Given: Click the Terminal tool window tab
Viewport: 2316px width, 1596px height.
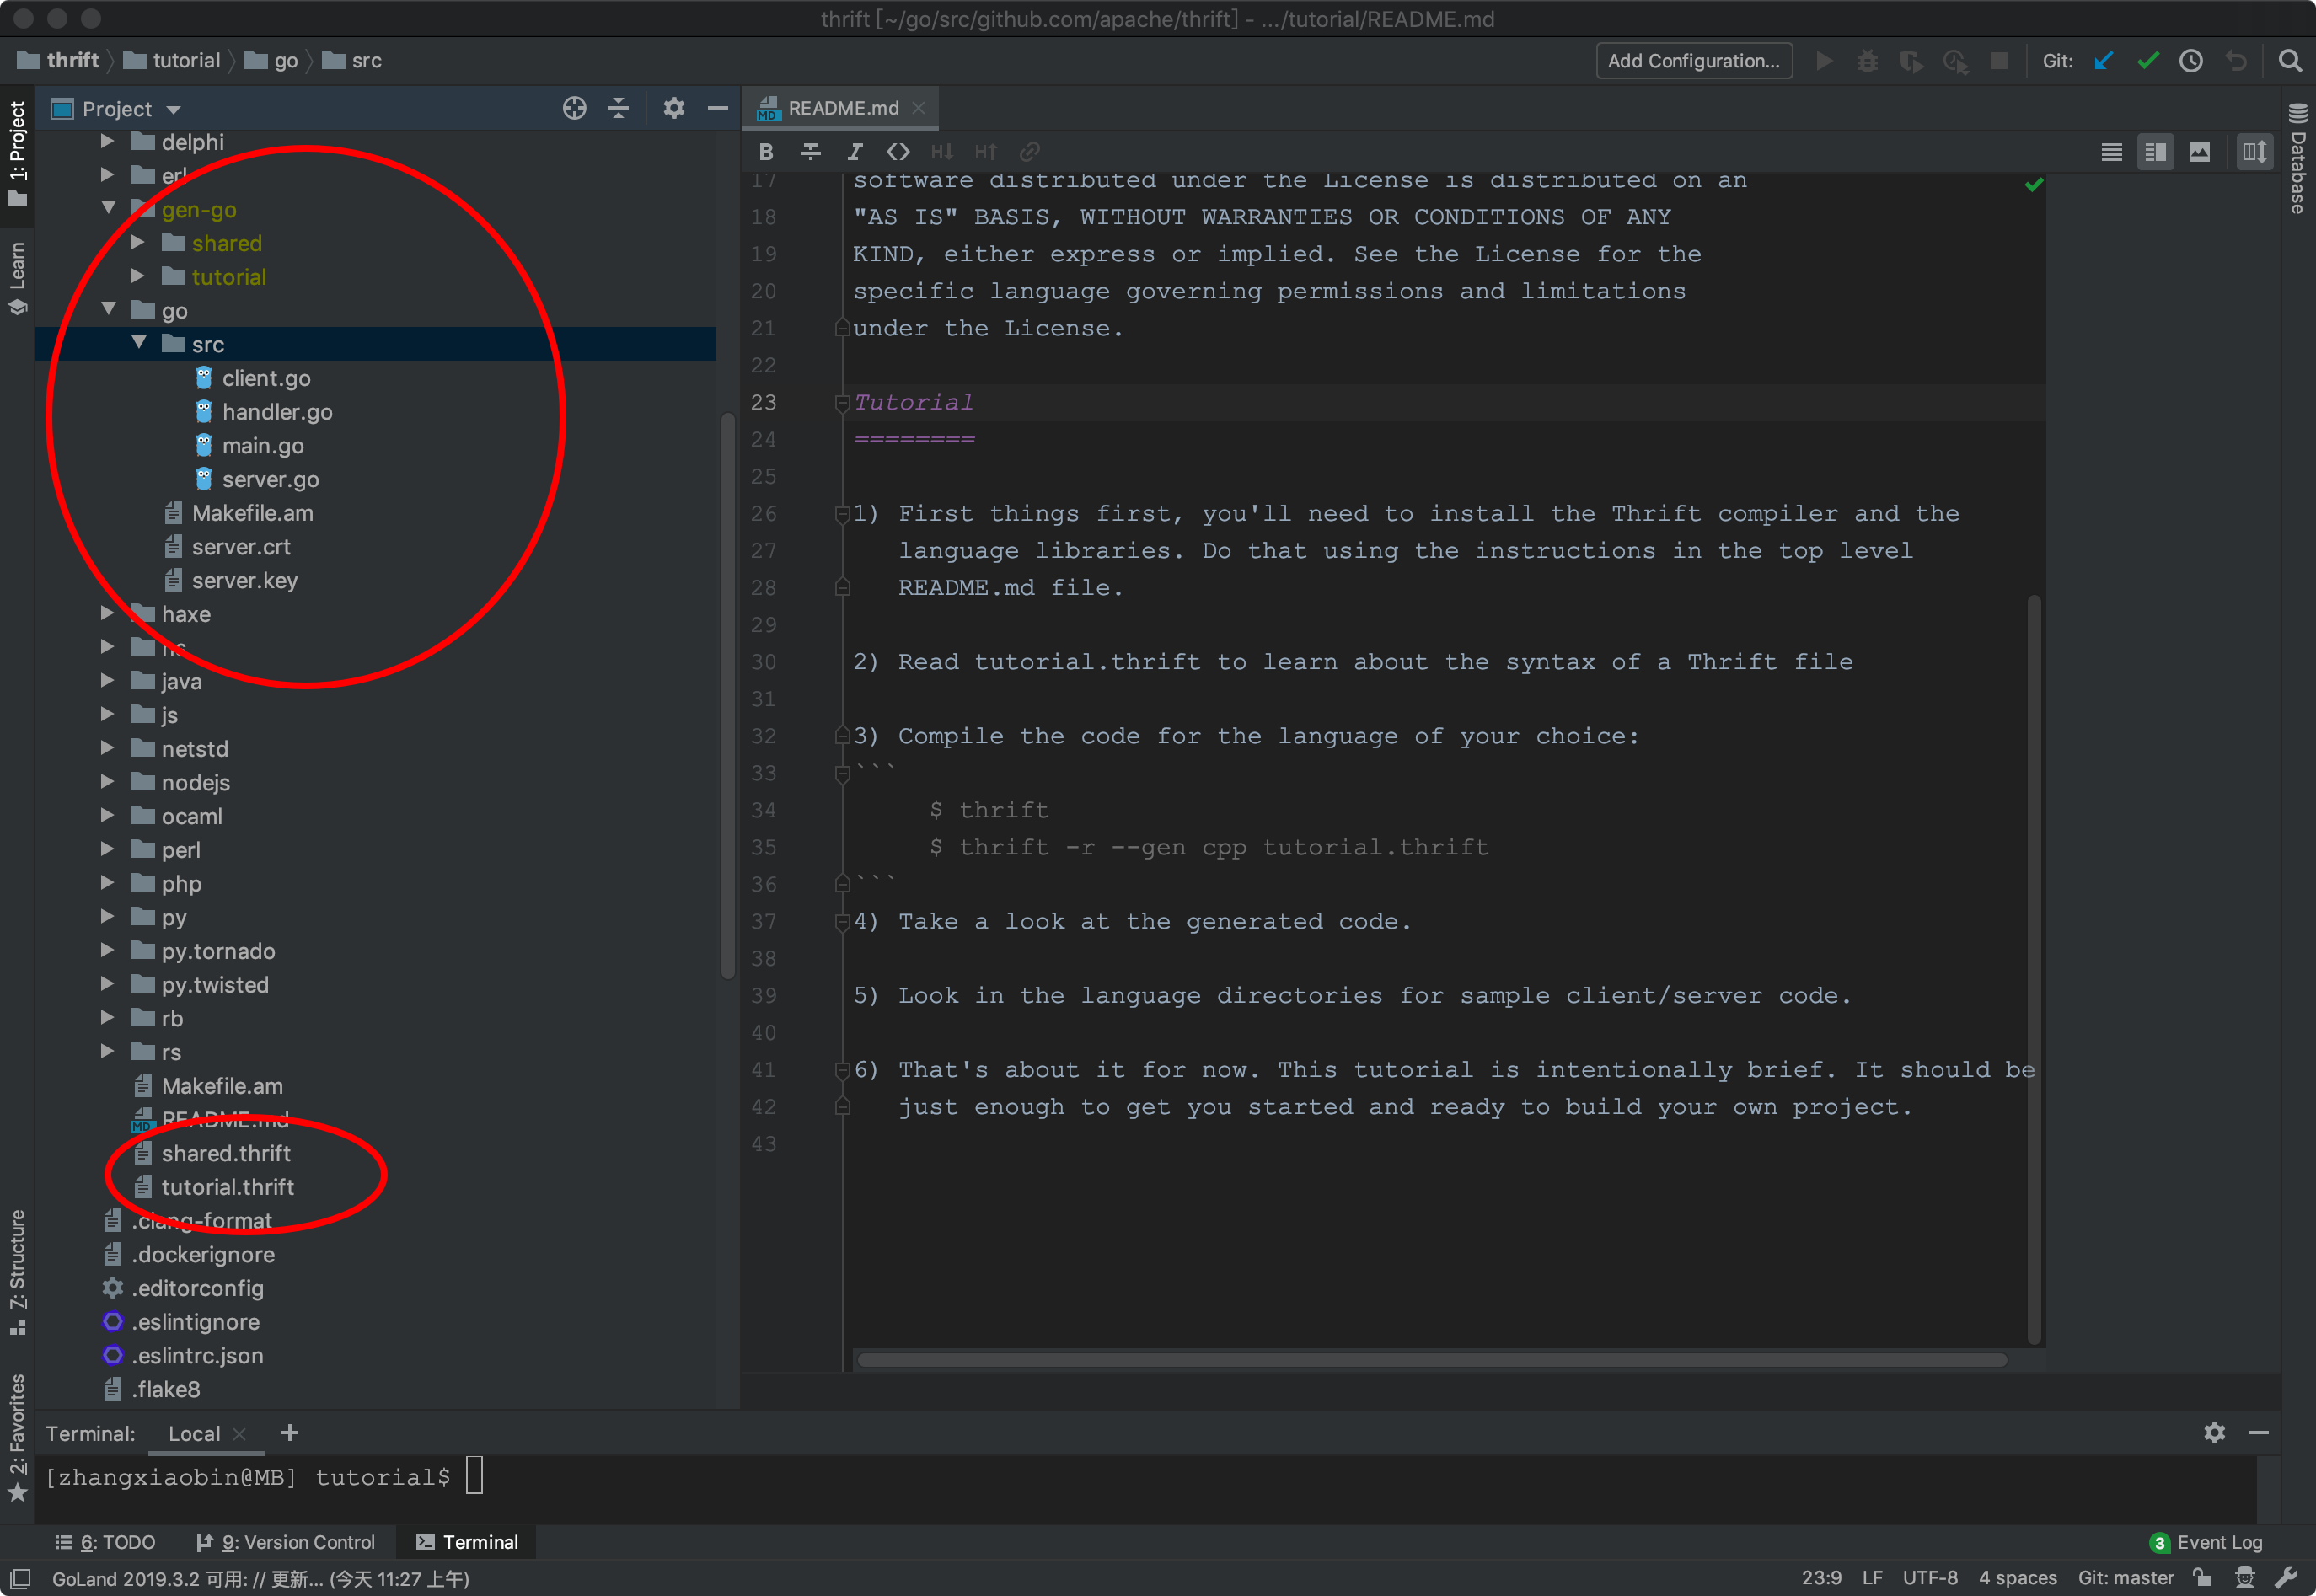Looking at the screenshot, I should coord(468,1542).
